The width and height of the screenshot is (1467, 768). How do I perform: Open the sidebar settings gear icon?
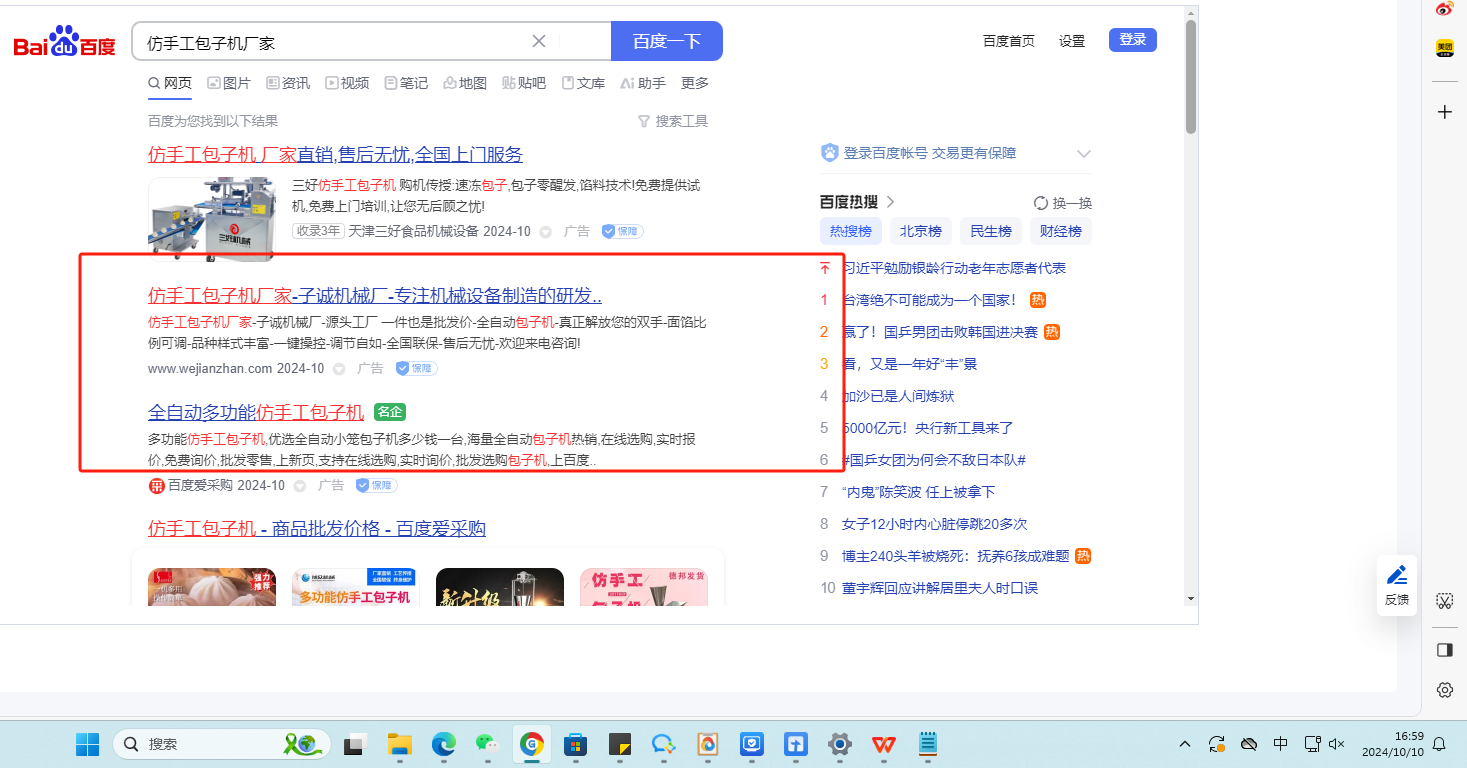[x=1444, y=690]
